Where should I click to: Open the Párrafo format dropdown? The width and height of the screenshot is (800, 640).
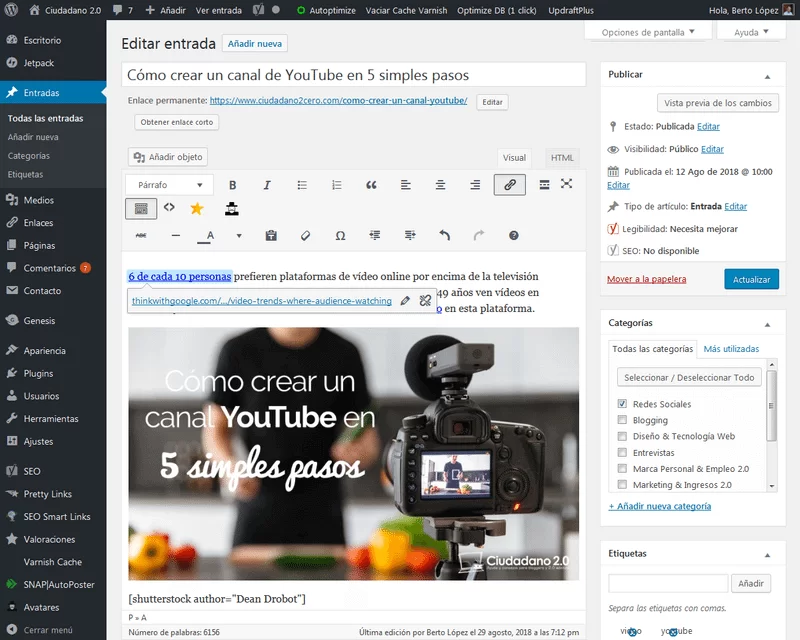coord(169,185)
